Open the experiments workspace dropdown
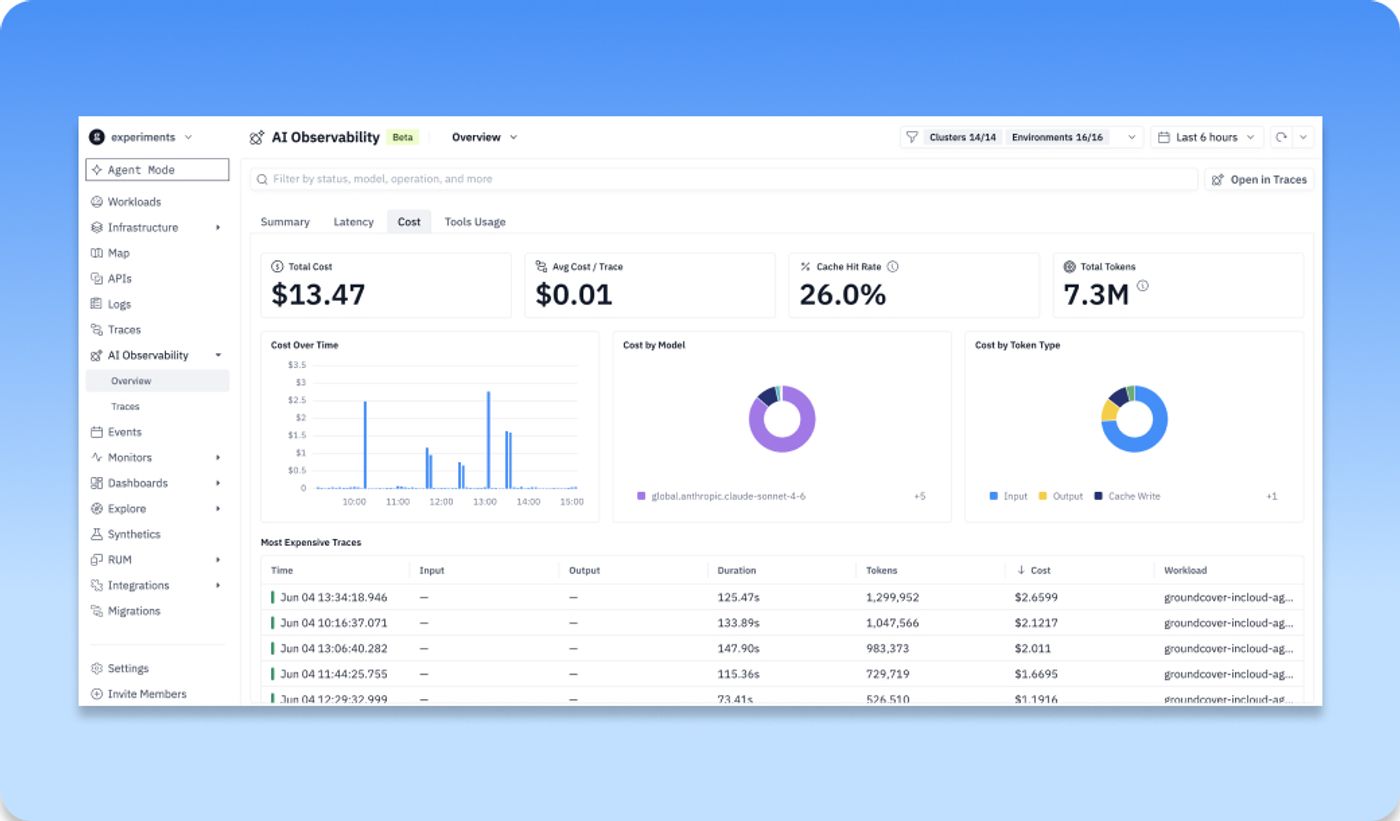 pos(141,137)
